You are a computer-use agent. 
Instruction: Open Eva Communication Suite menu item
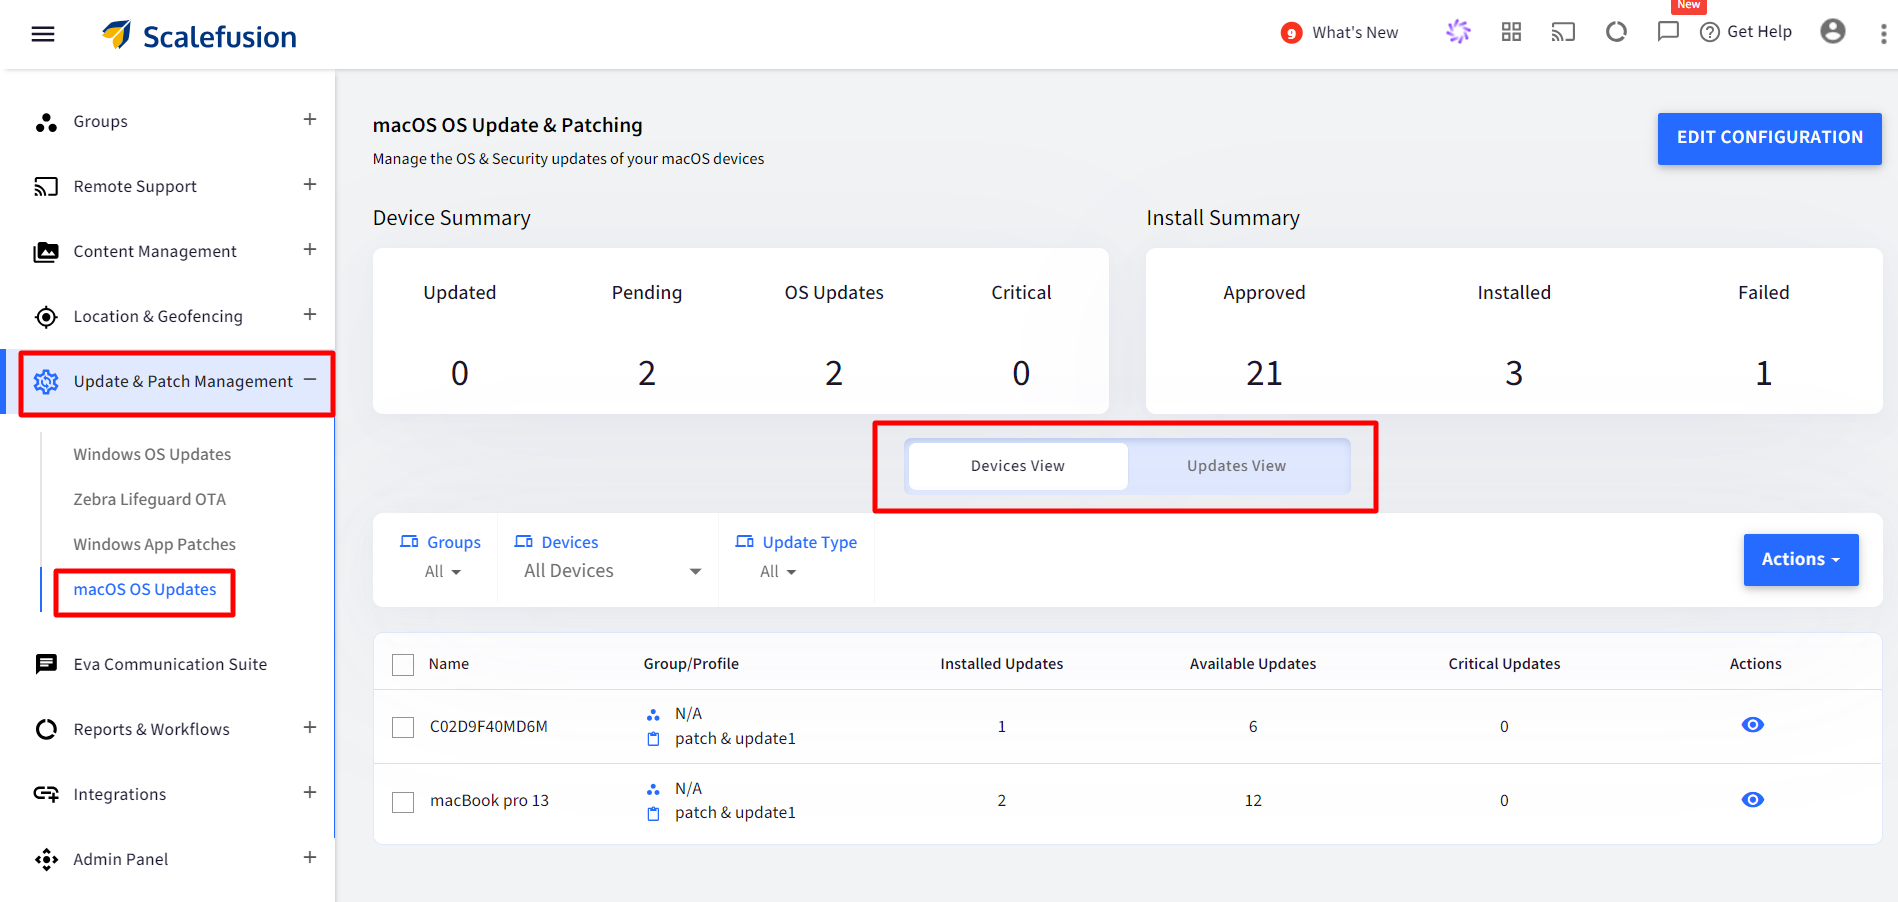(170, 664)
